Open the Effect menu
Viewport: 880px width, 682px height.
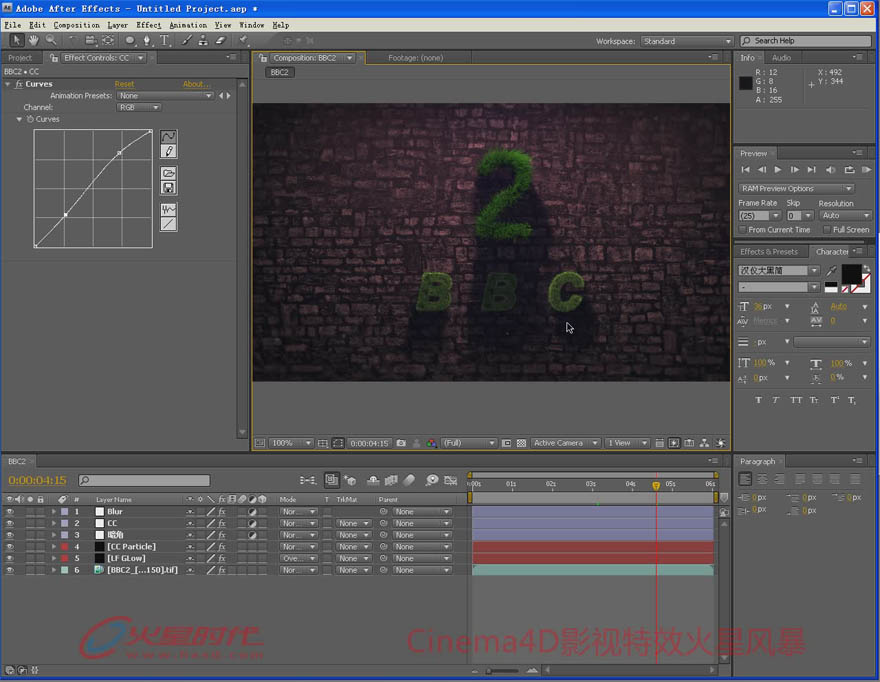pyautogui.click(x=149, y=25)
